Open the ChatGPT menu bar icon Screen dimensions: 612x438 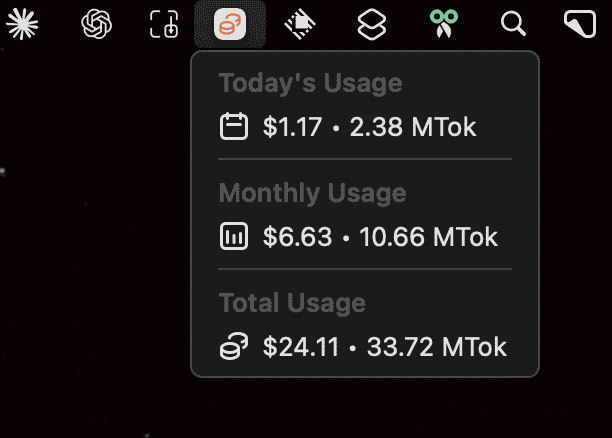coord(96,24)
